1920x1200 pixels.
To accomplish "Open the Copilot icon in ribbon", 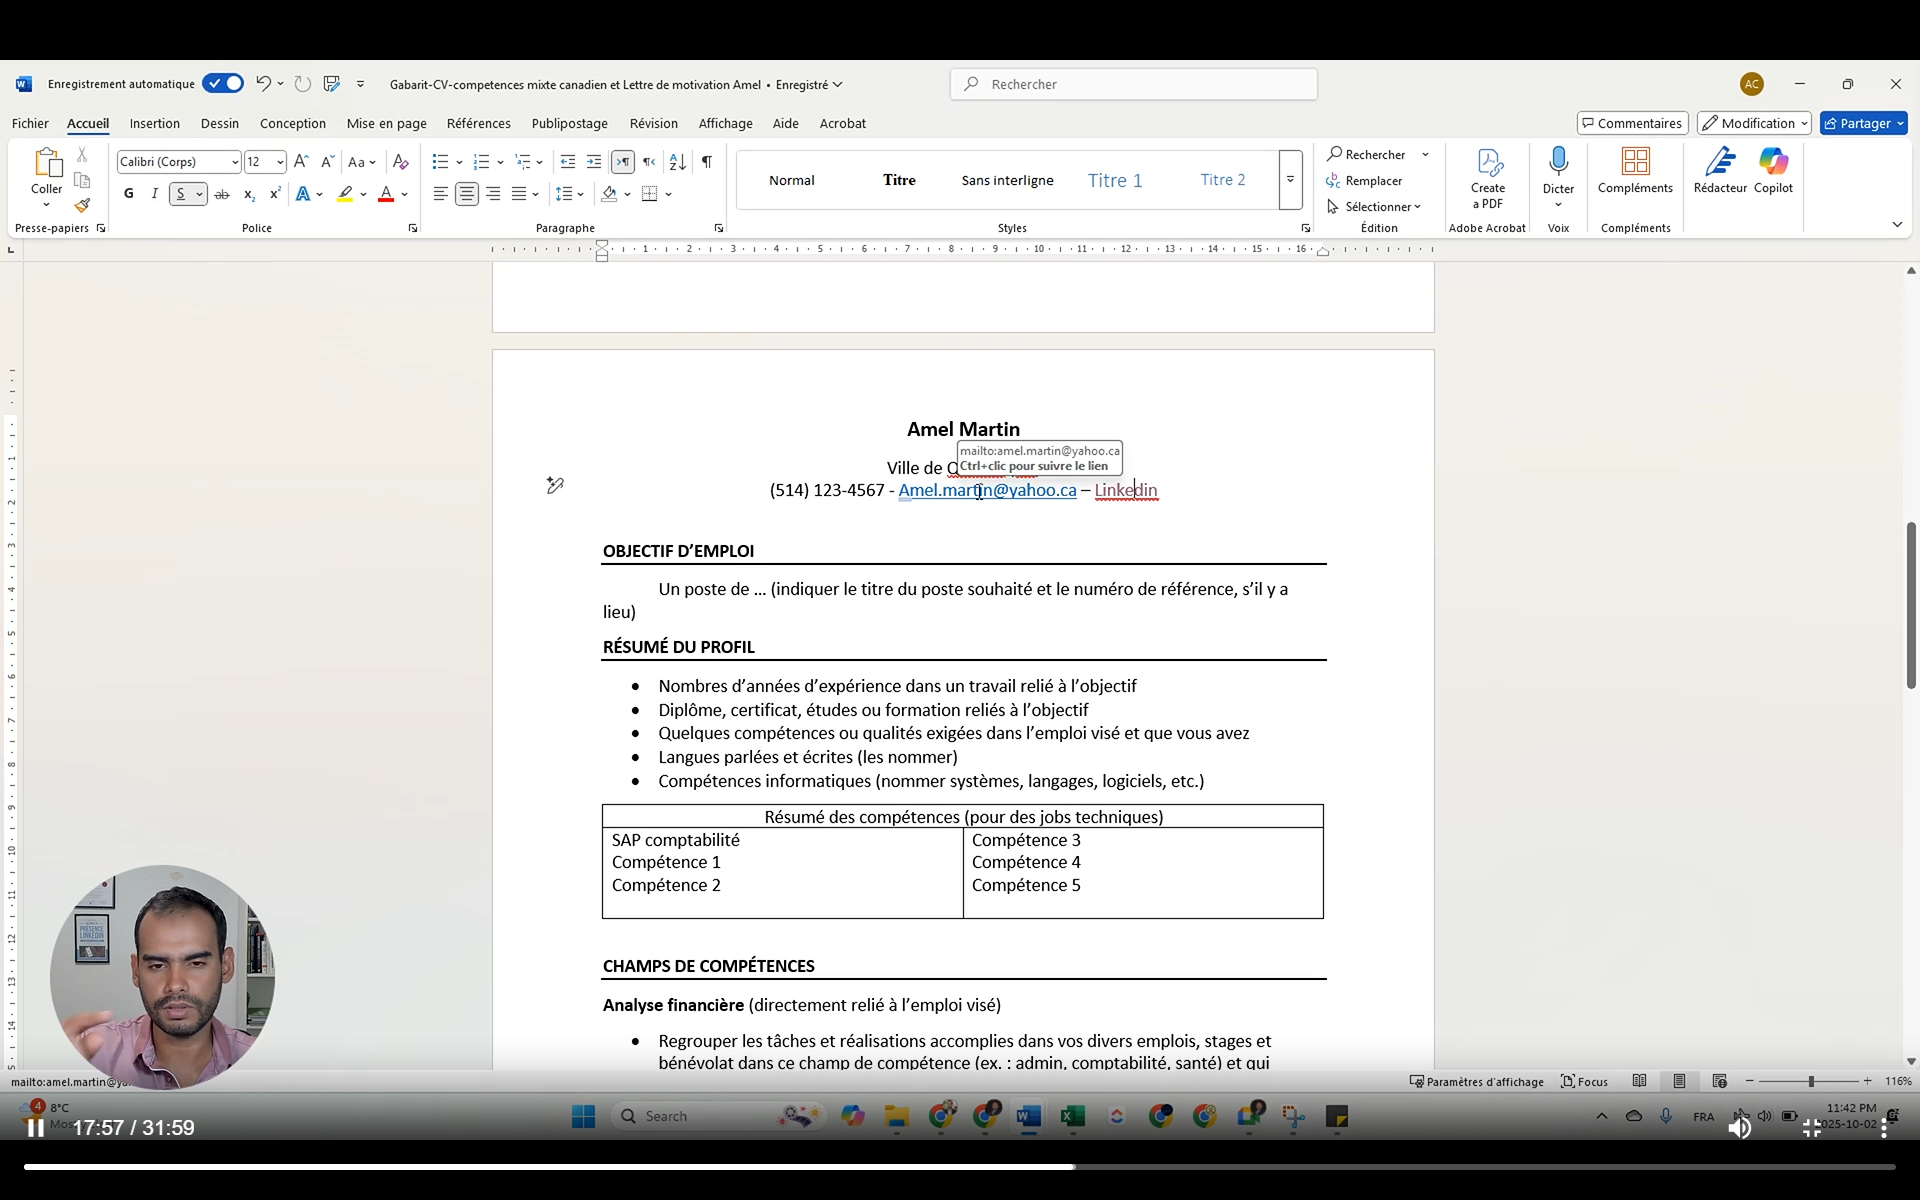I will [1773, 162].
